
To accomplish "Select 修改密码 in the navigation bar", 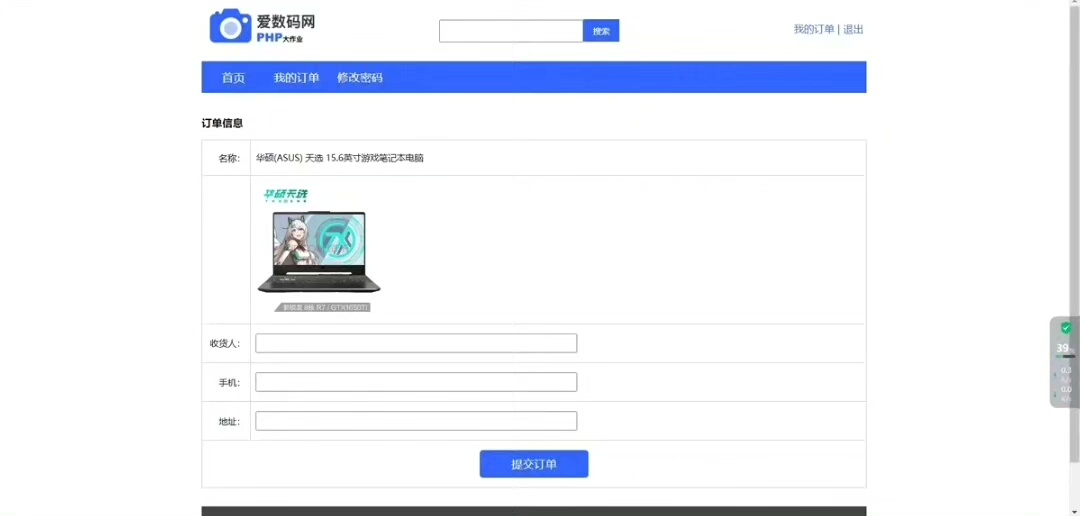I will 360,78.
